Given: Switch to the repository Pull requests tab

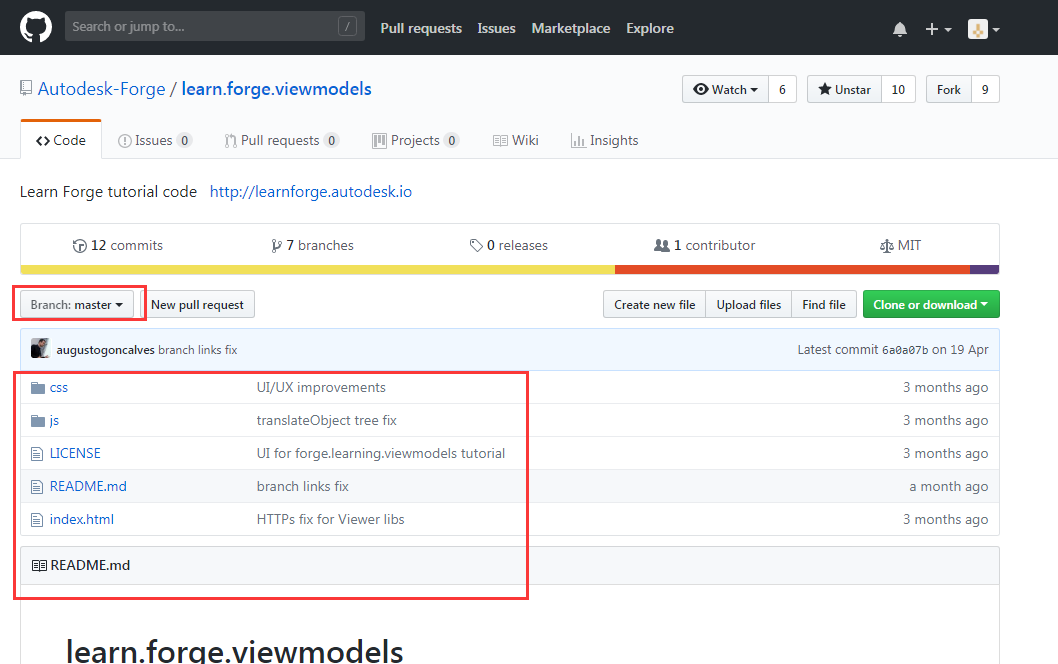Looking at the screenshot, I should point(281,140).
